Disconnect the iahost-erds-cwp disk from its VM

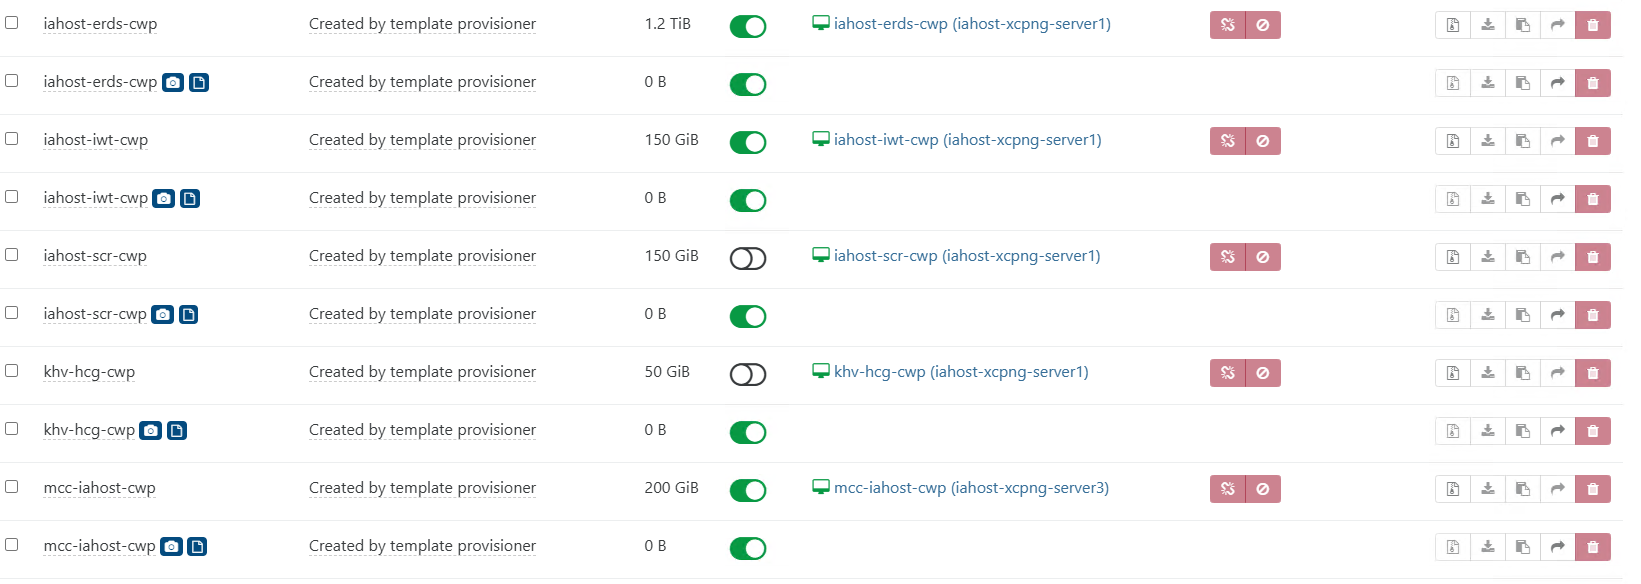(1228, 25)
